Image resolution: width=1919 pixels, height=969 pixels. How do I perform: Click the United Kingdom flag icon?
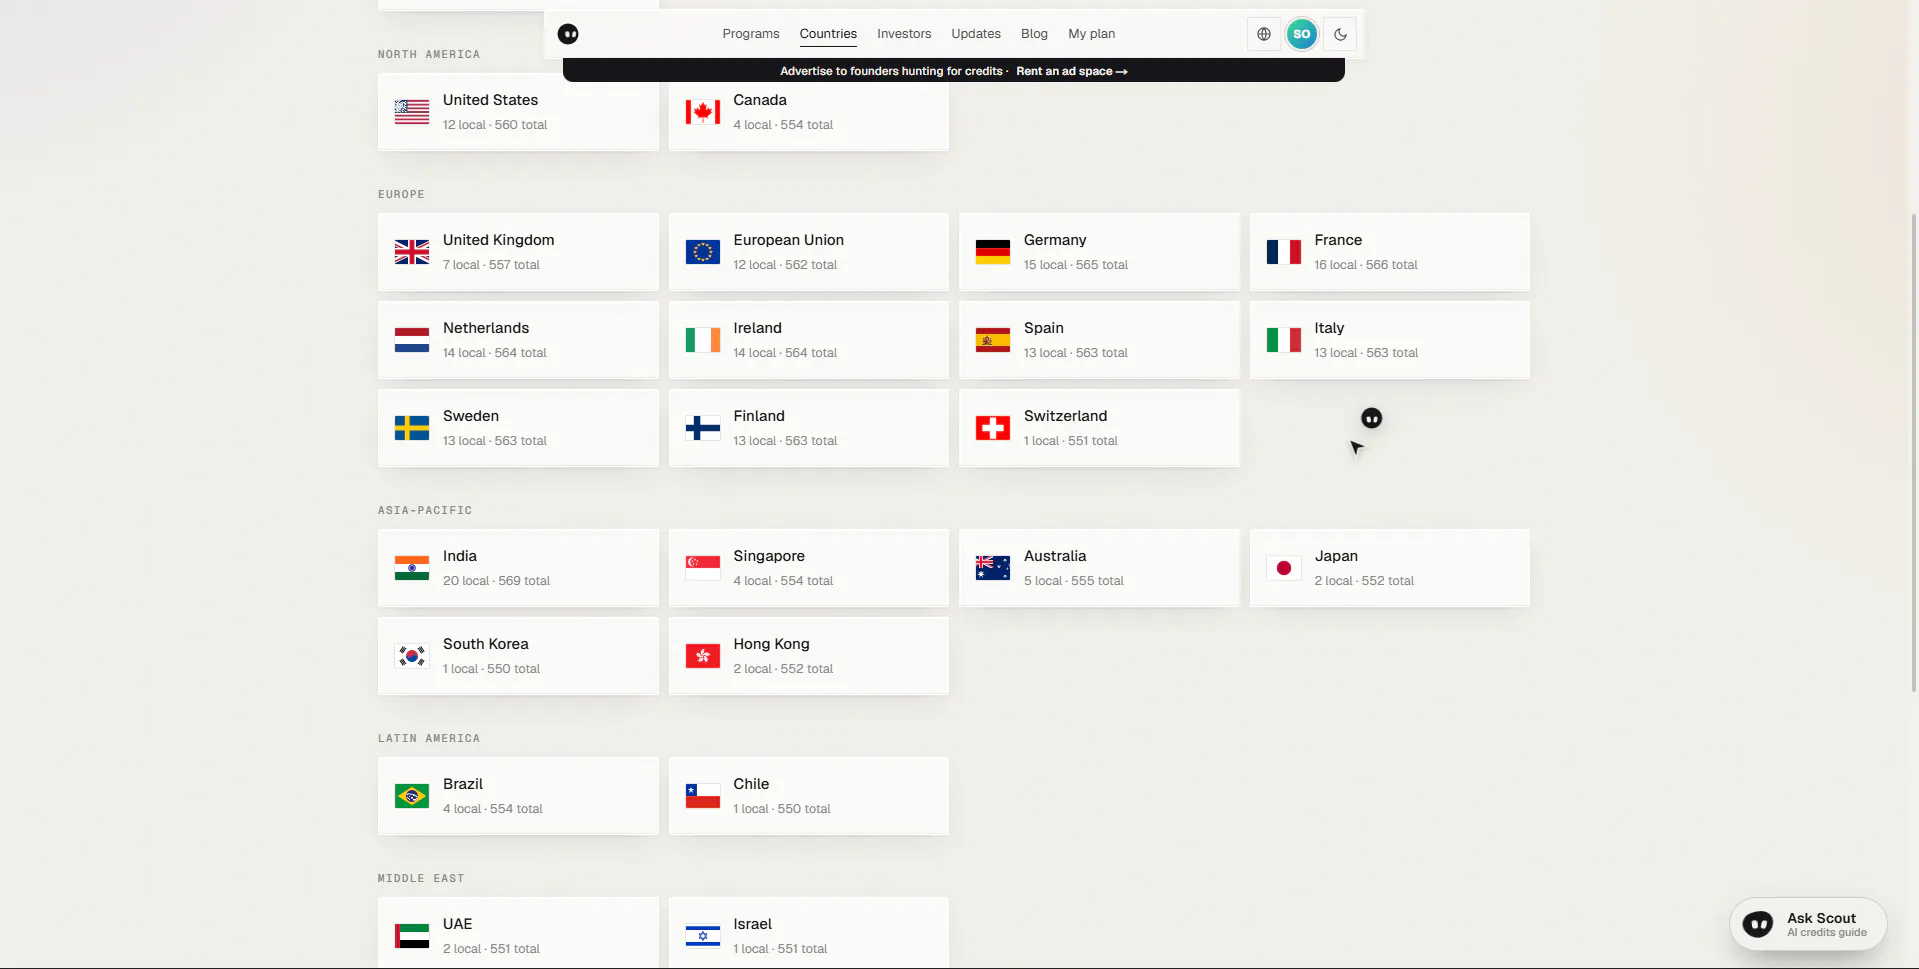click(x=412, y=252)
